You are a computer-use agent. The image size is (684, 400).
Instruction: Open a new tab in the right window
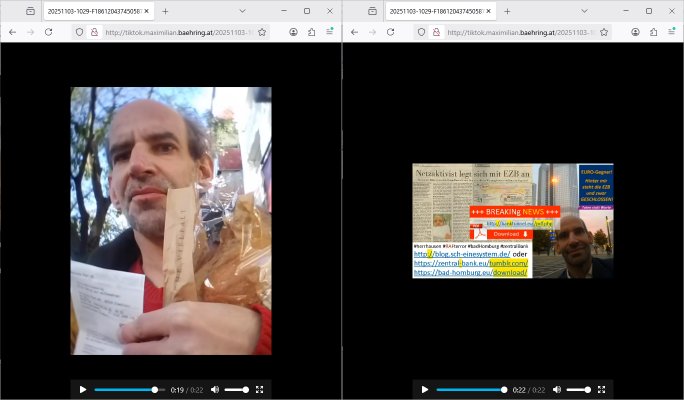pyautogui.click(x=508, y=11)
